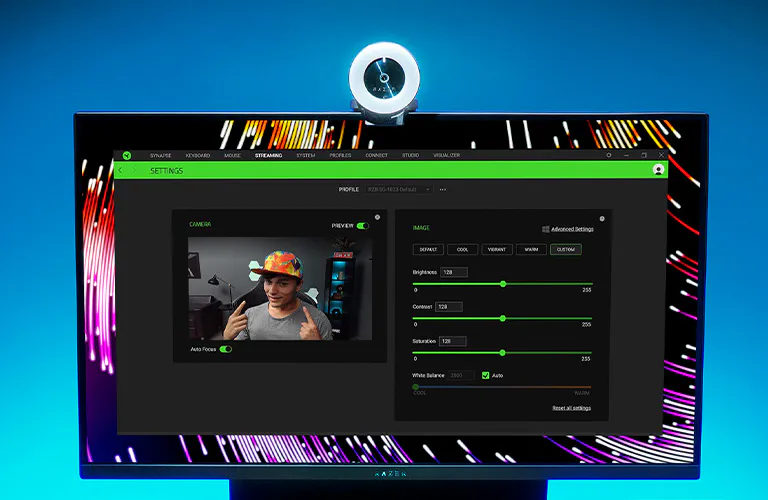This screenshot has height=500, width=768.
Task: Click the Contrast value input field
Action: [448, 307]
